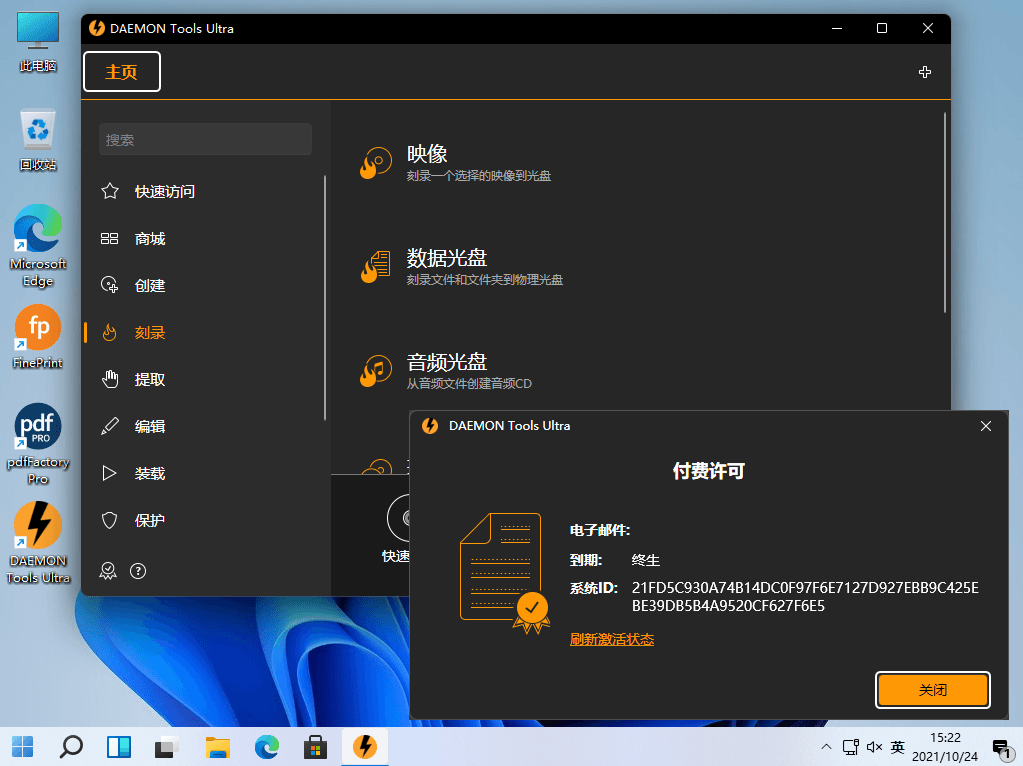Close the 付费许可 dialog with X
Viewport: 1023px width, 766px height.
pos(986,425)
